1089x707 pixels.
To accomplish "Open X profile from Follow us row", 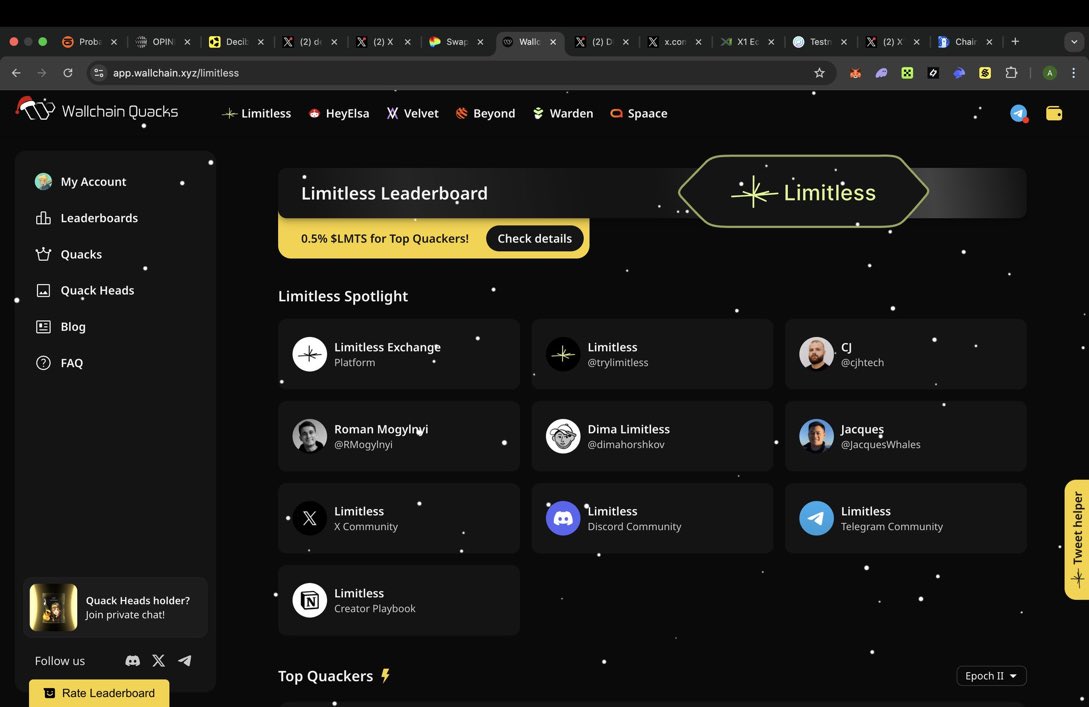I will pyautogui.click(x=158, y=660).
